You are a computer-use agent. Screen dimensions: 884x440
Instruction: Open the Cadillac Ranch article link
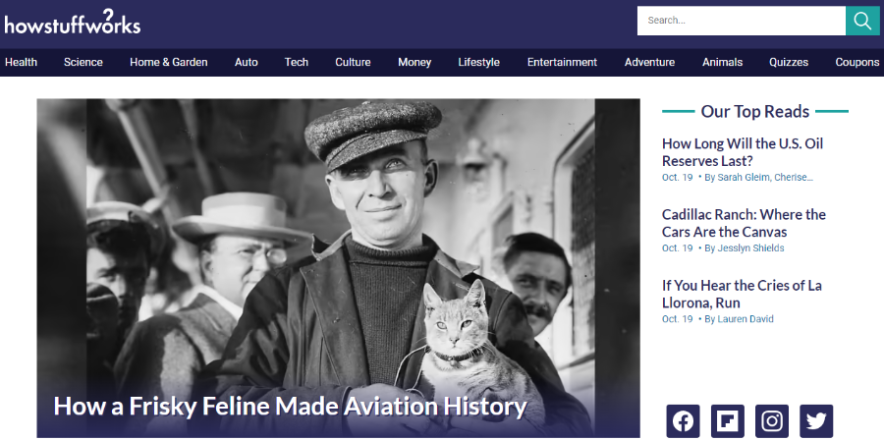(x=743, y=223)
